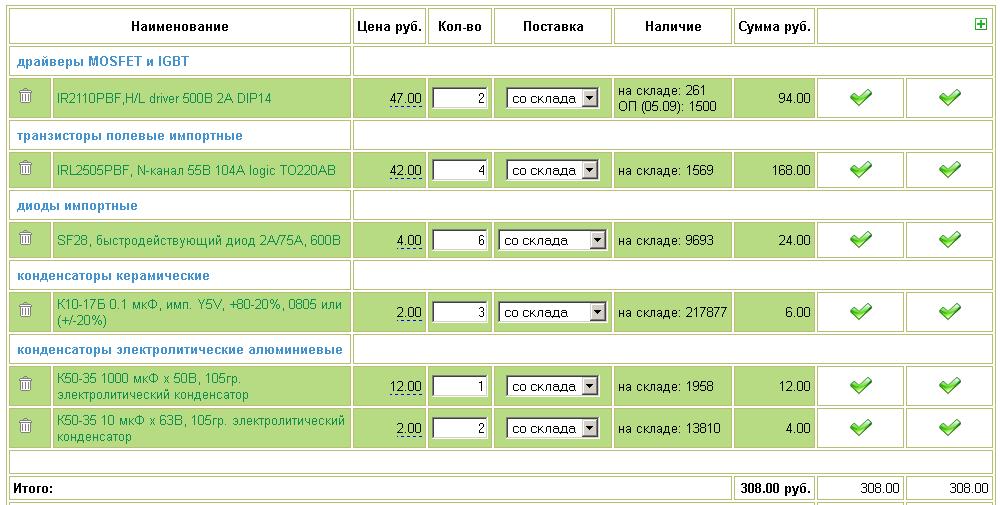1000x505 pixels.
Task: Click the 47.00 price of IR2110PBF
Action: tap(405, 99)
